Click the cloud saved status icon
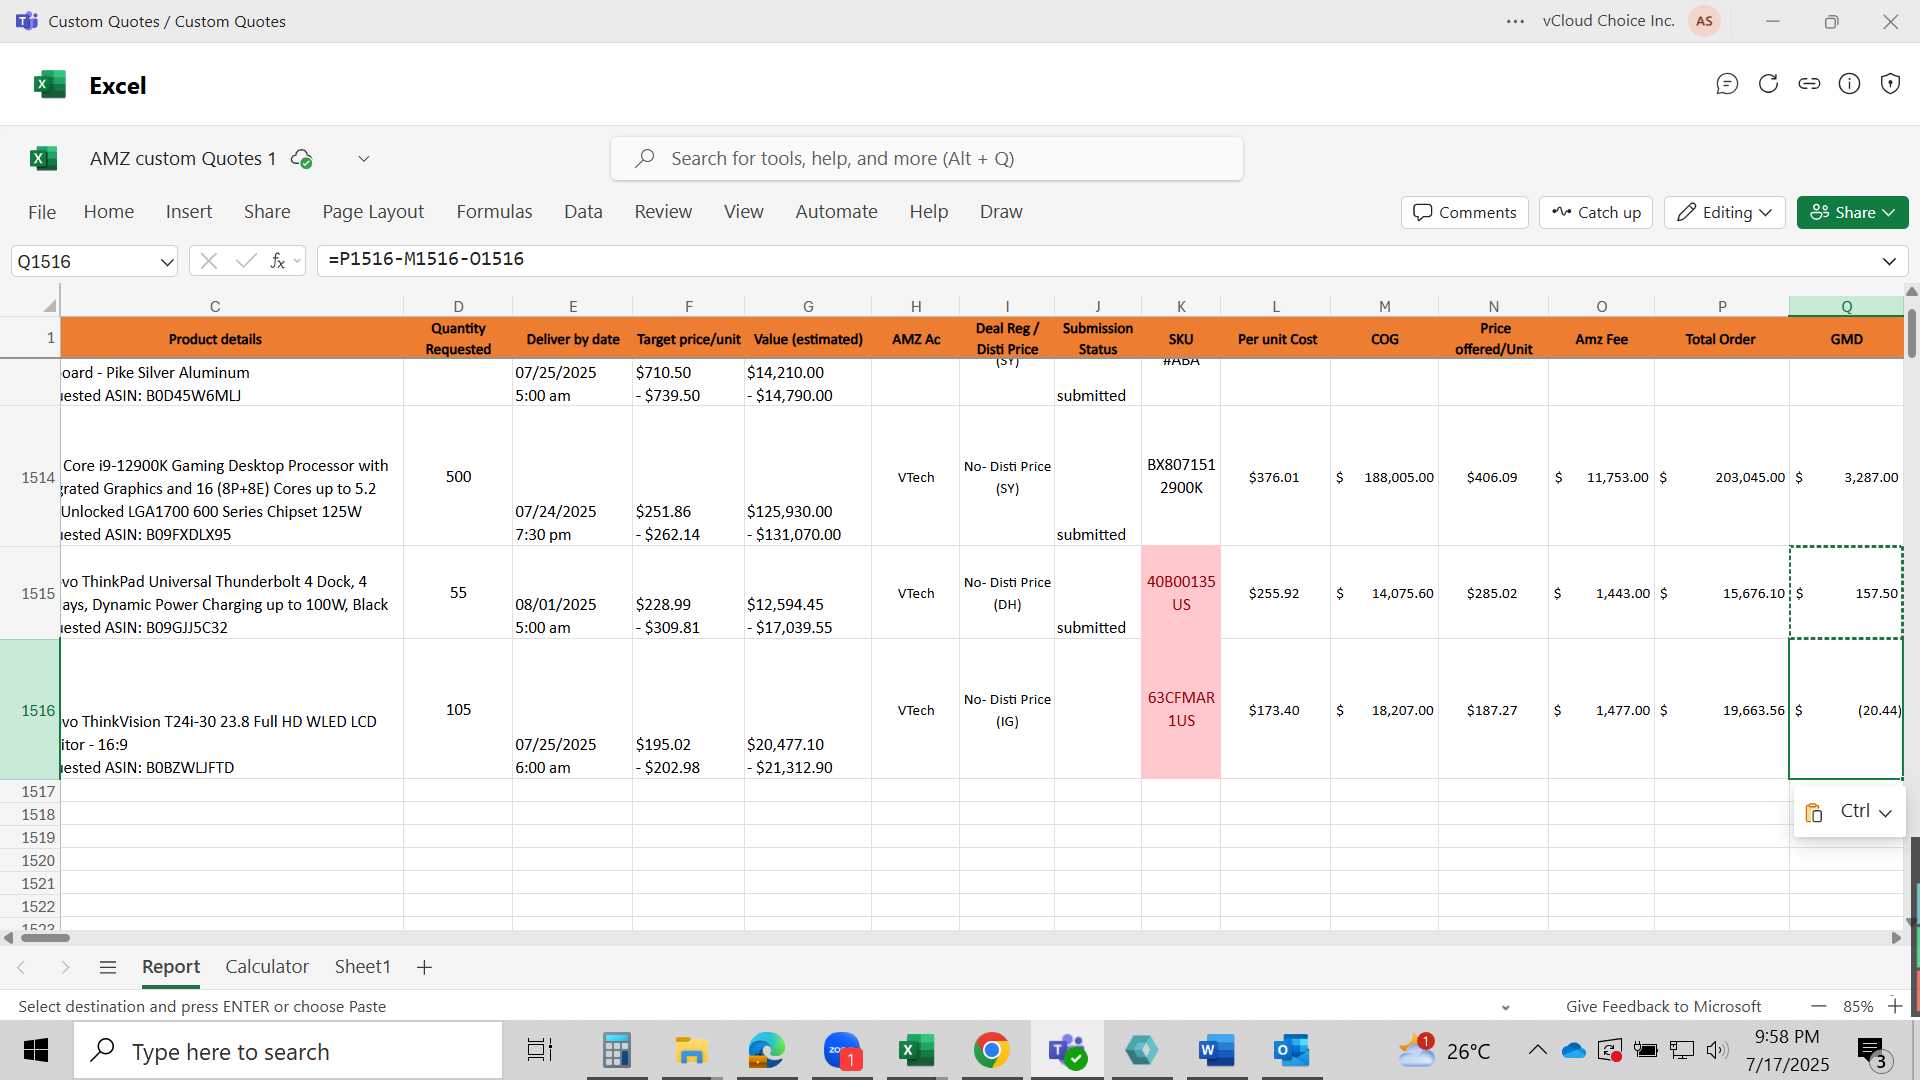This screenshot has height=1080, width=1920. (301, 159)
